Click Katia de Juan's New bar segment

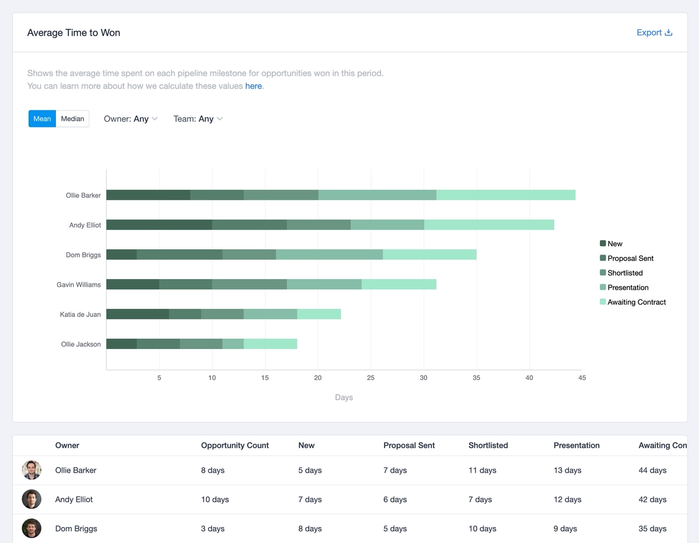tap(137, 314)
